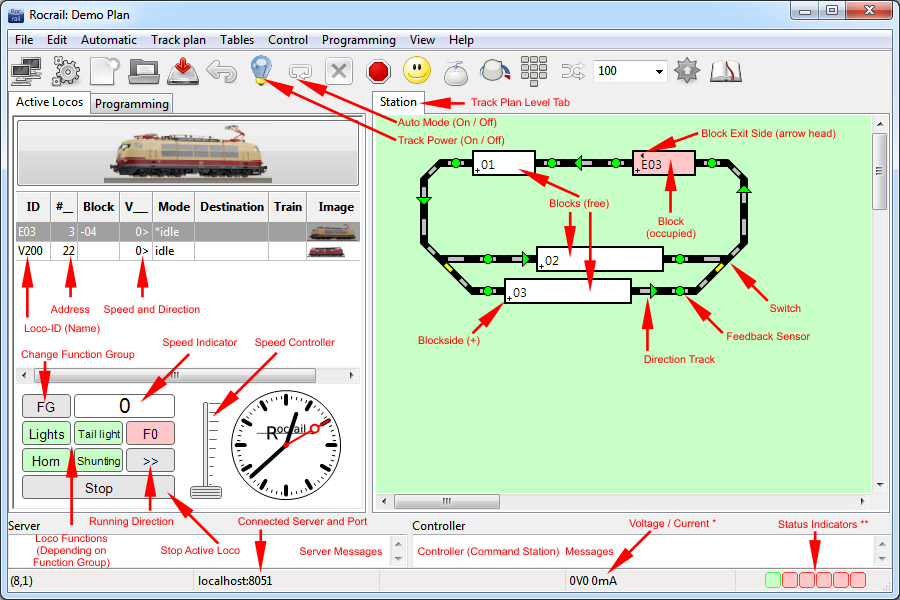900x600 pixels.
Task: Open the Automatic menu
Action: pos(108,40)
